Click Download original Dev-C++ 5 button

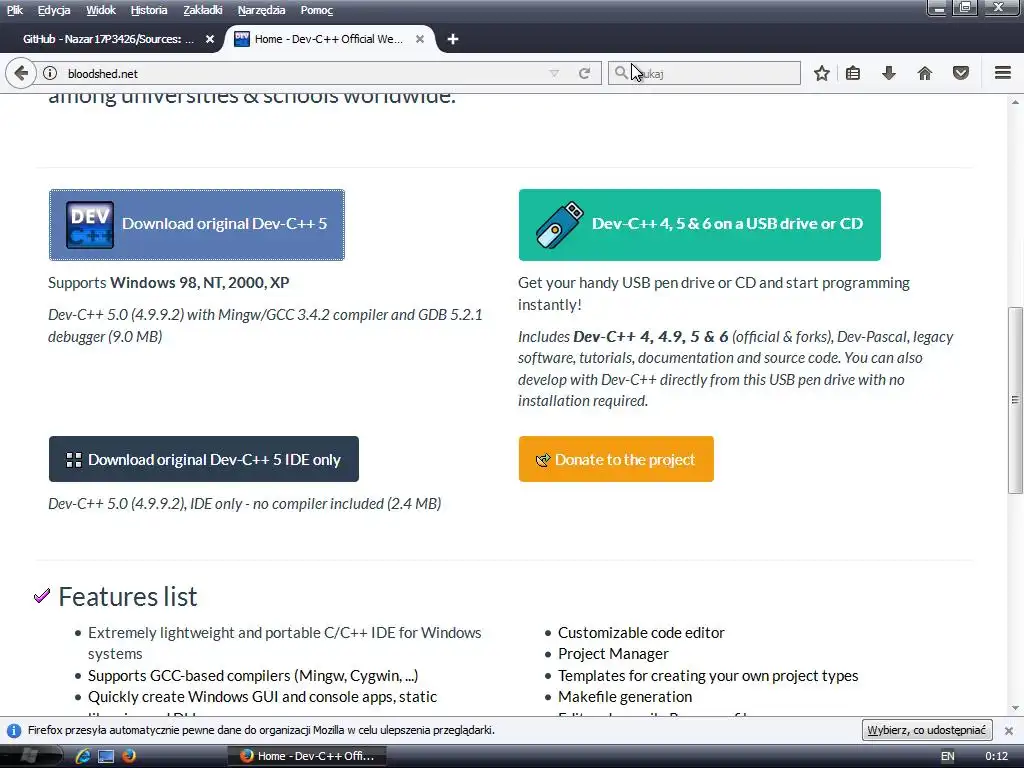point(197,225)
